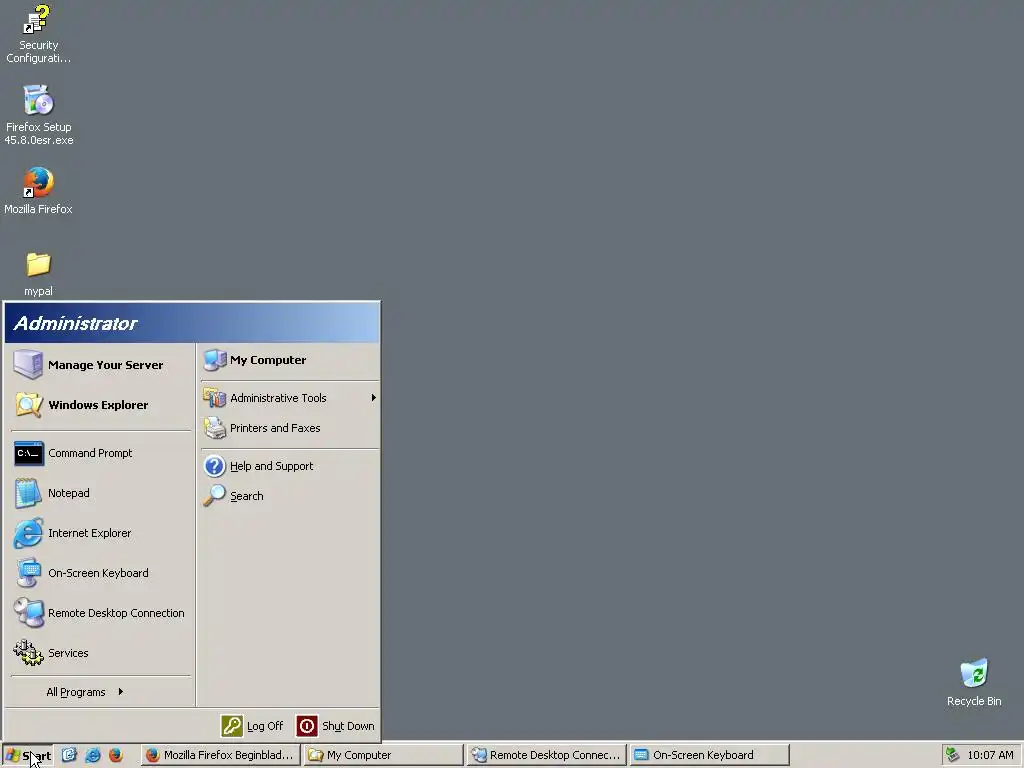This screenshot has height=768, width=1024.
Task: Click the red Shut Down power icon
Action: (x=306, y=726)
